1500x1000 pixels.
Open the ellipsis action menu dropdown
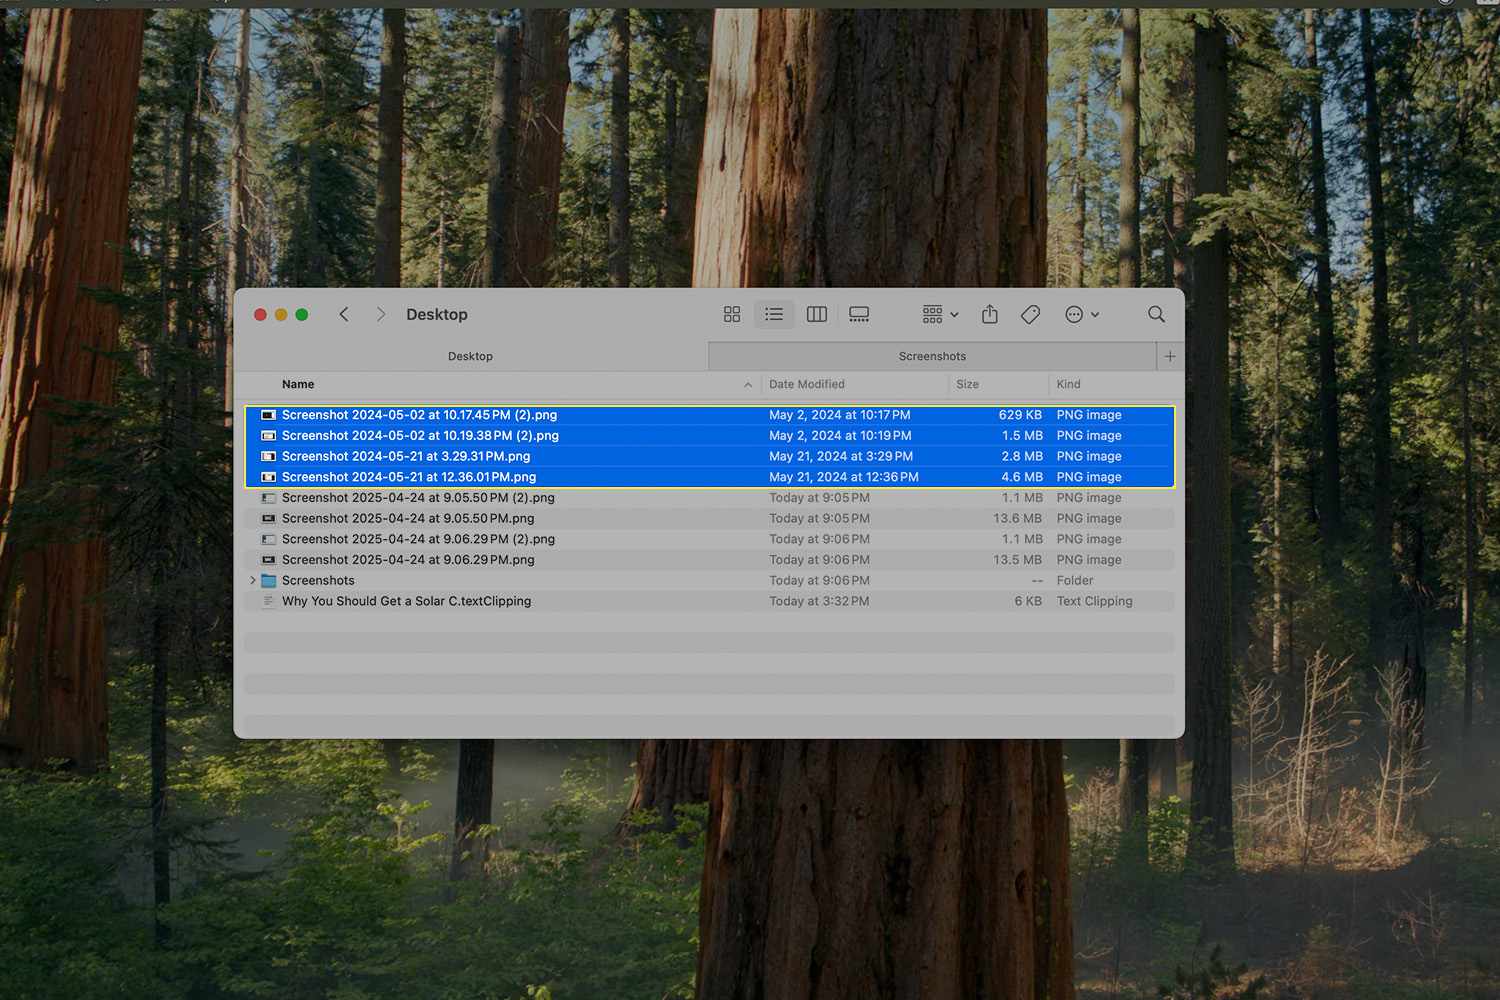pos(1082,315)
